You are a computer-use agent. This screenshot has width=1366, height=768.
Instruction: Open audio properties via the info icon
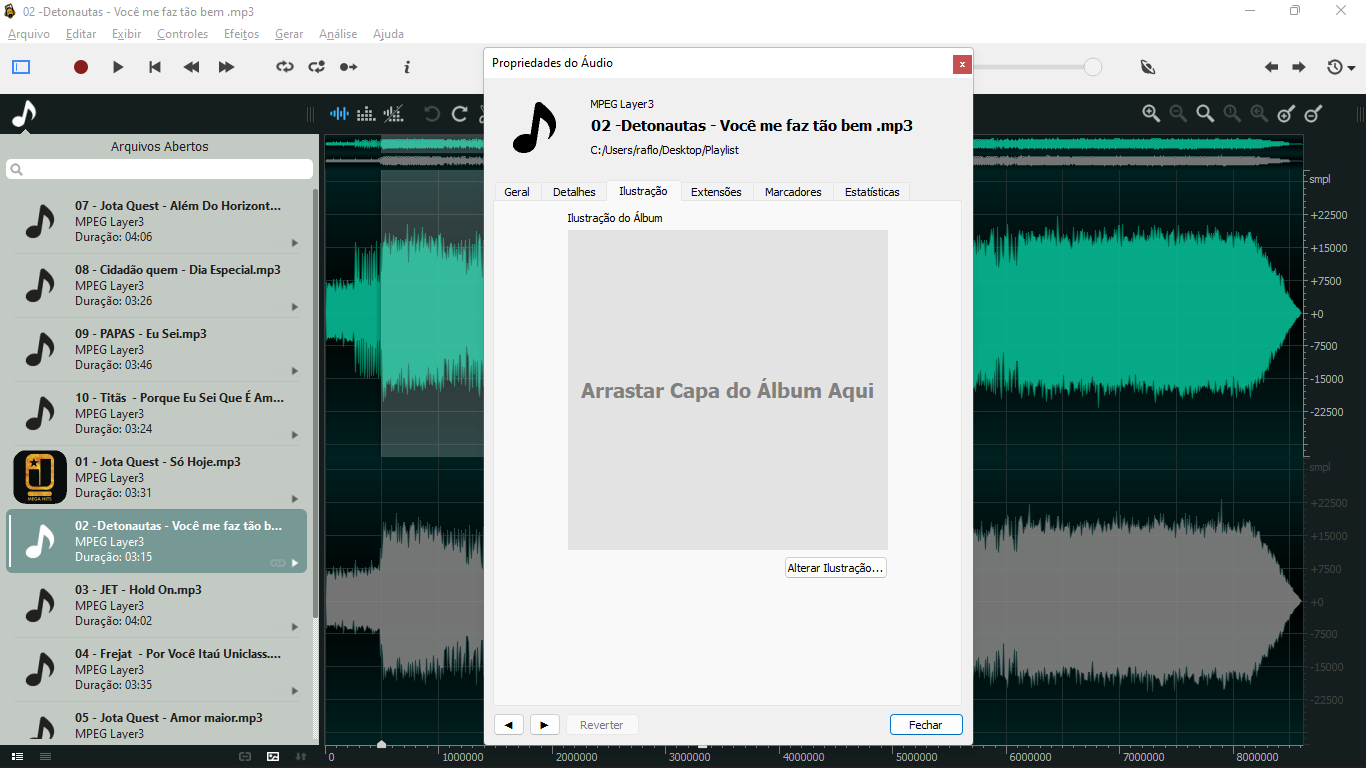pos(407,67)
